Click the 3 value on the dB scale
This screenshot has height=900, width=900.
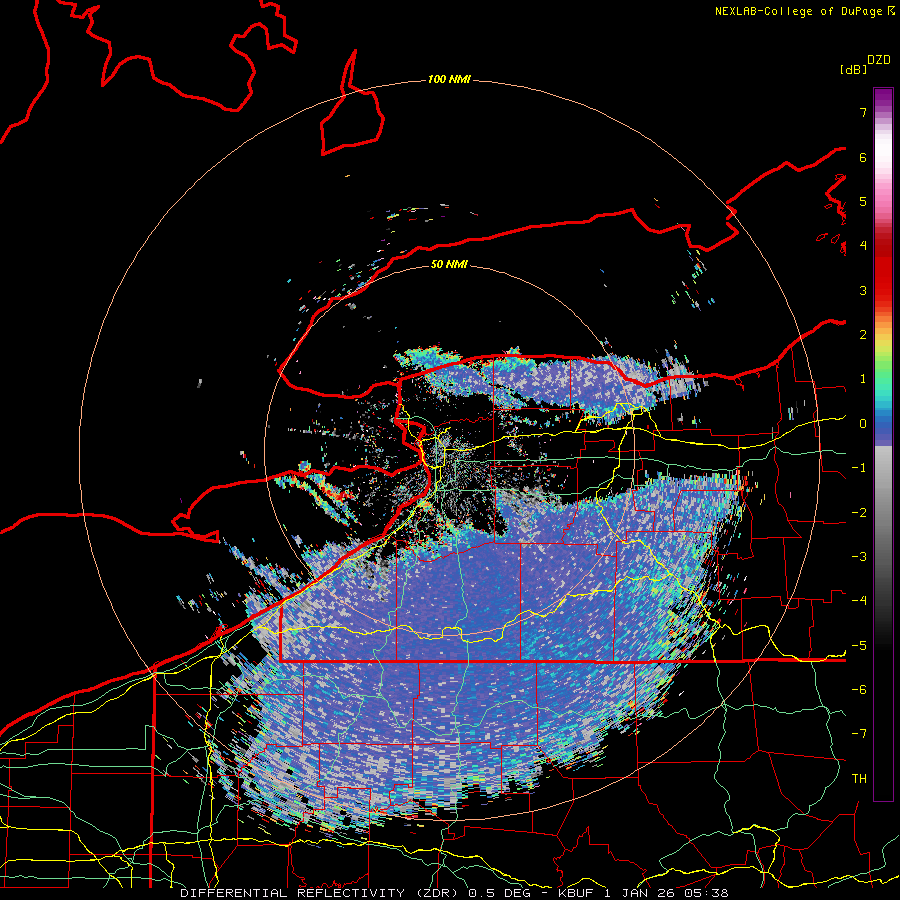coord(863,290)
